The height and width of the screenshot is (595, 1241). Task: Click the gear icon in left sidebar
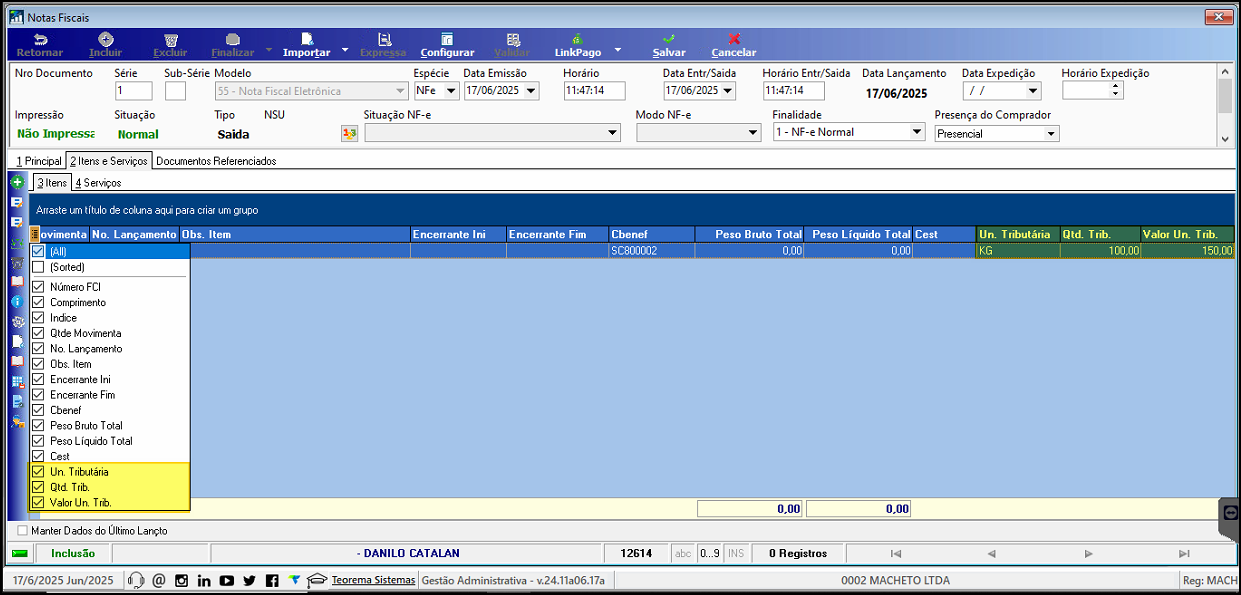coord(17,321)
